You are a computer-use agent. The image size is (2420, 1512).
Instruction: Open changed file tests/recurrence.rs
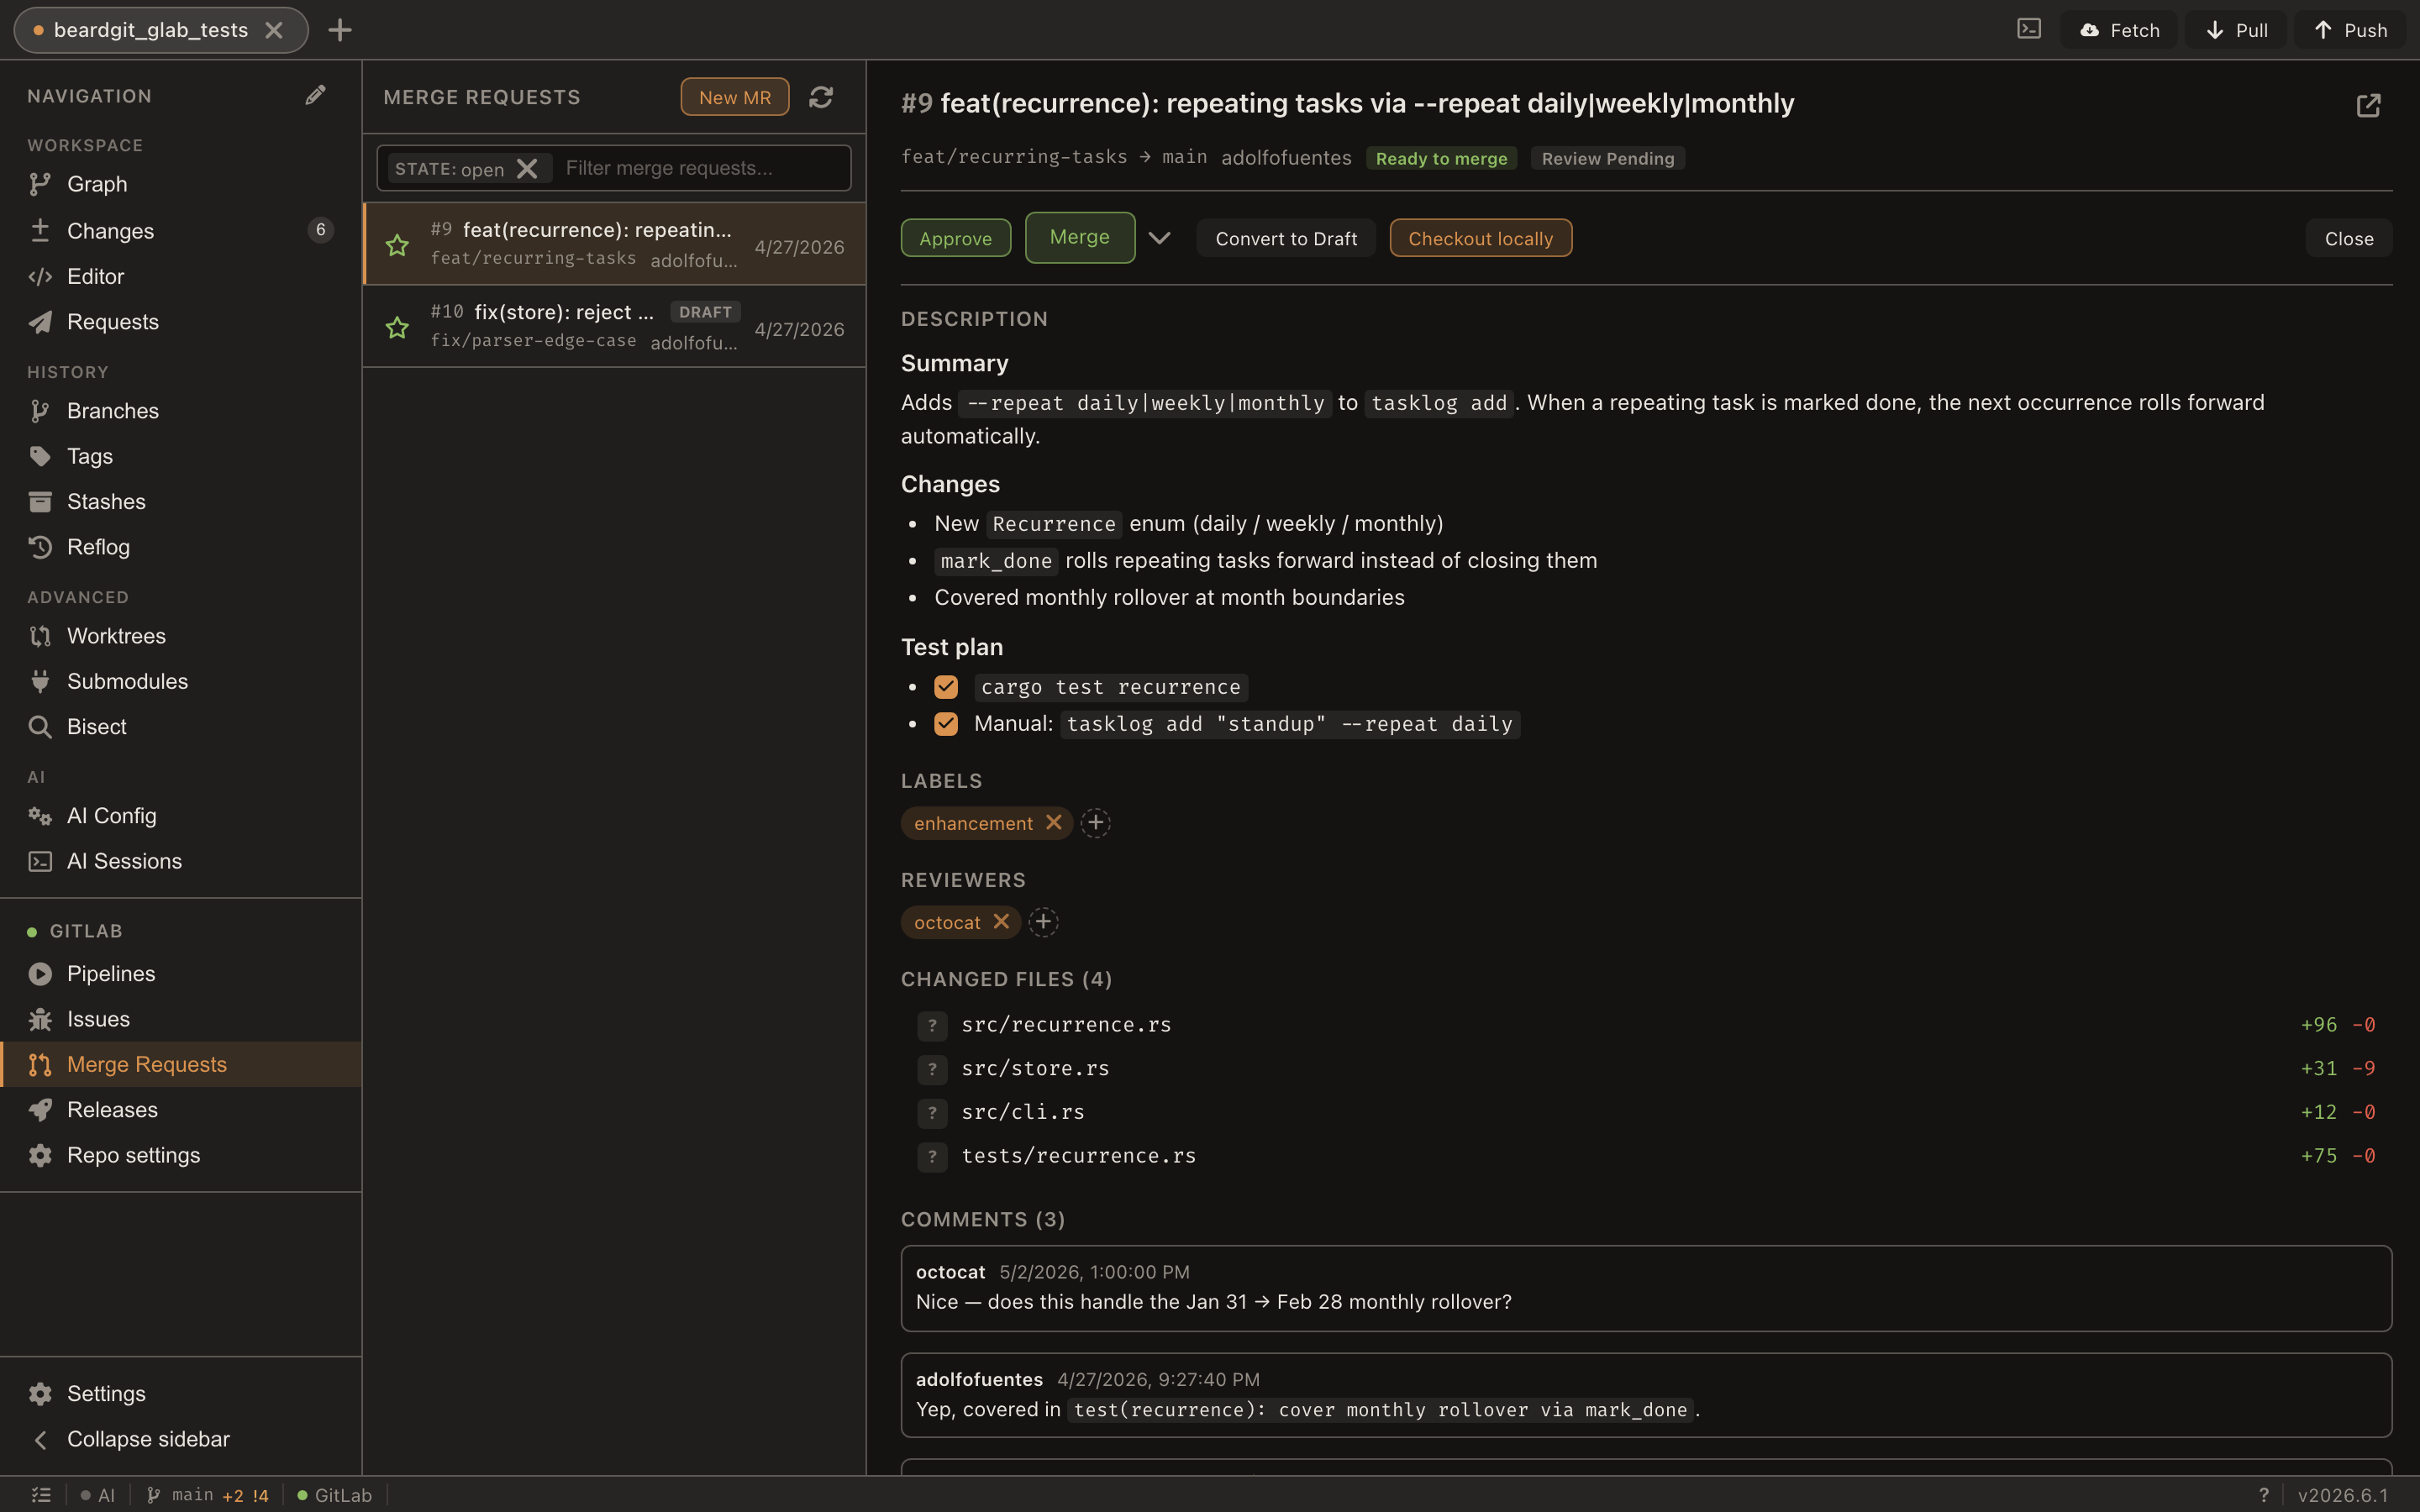pyautogui.click(x=1646, y=1156)
